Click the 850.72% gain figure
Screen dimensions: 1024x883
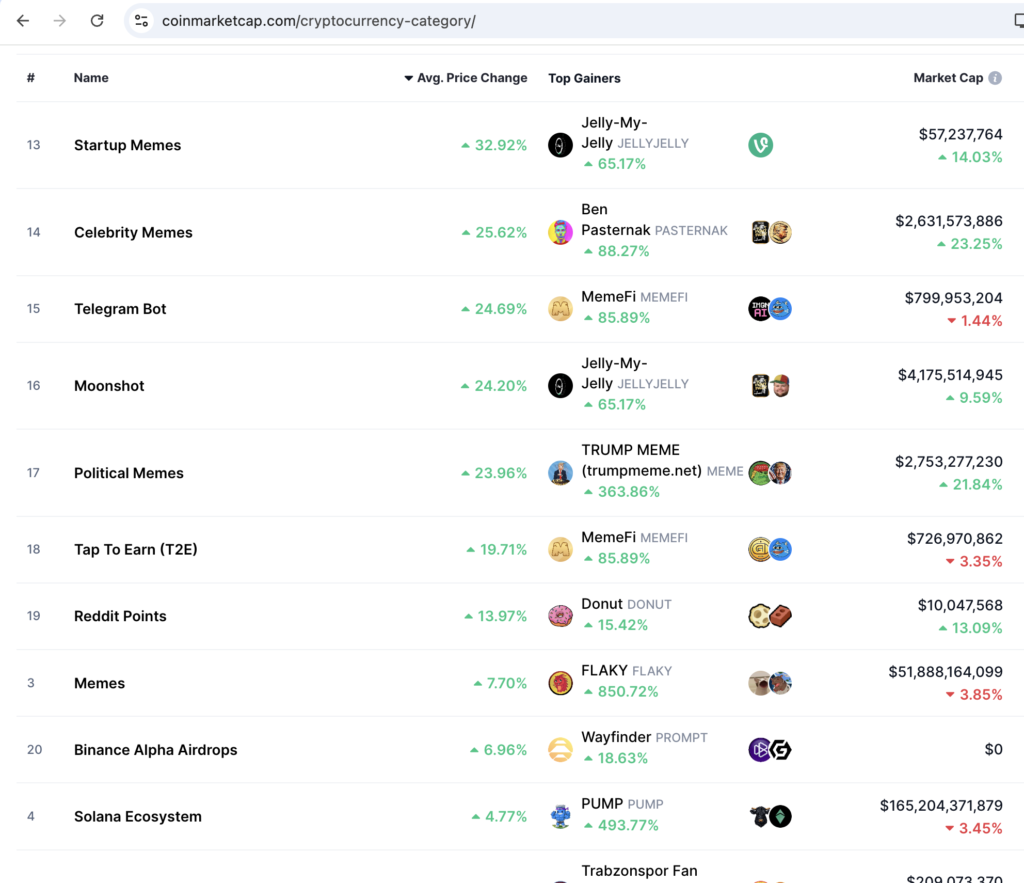pos(621,692)
